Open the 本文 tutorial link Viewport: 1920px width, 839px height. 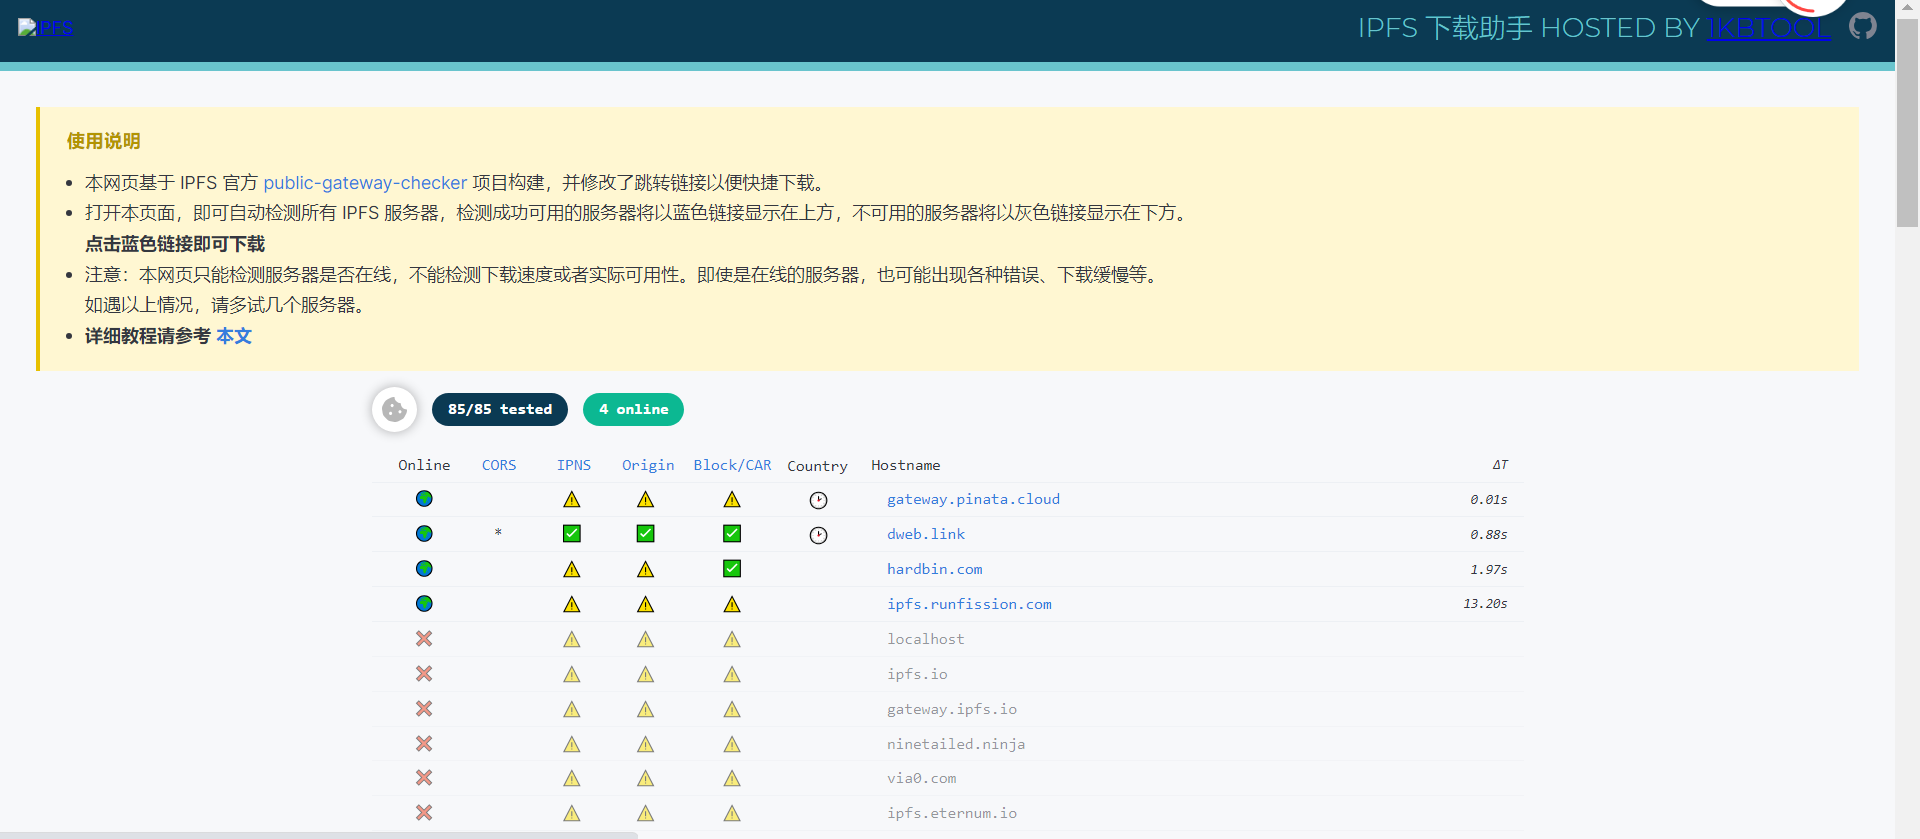pos(234,336)
